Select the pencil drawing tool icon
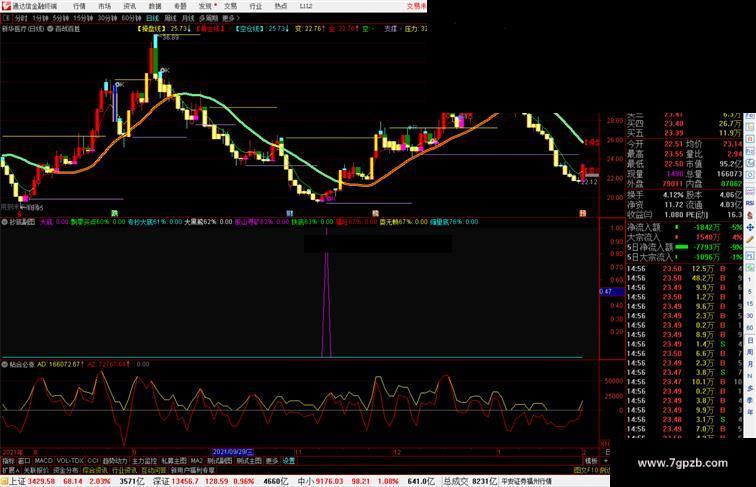Image resolution: width=756 pixels, height=487 pixels. (750, 240)
